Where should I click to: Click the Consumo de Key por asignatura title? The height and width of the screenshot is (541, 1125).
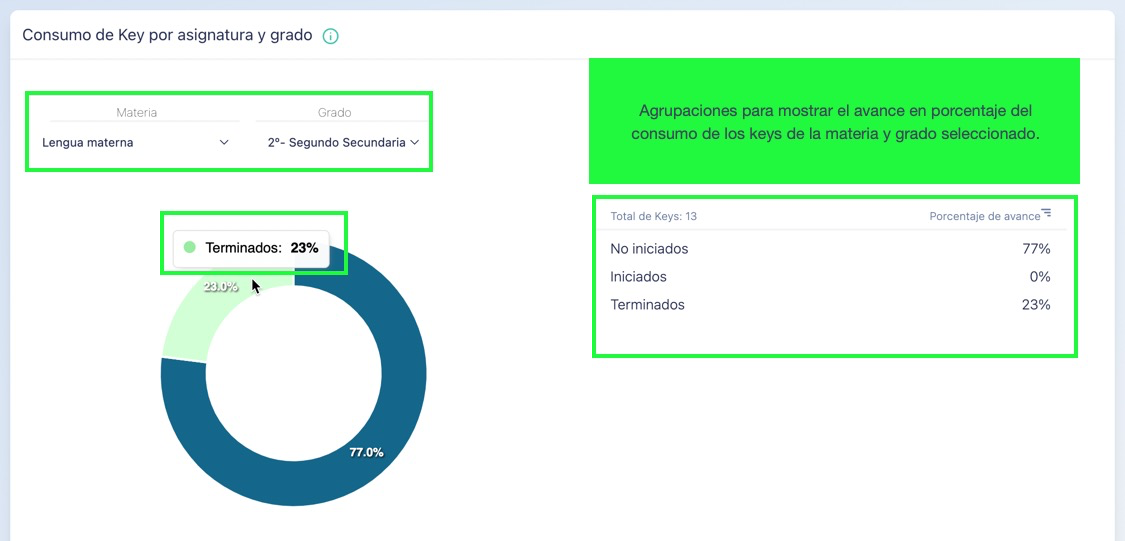167,35
